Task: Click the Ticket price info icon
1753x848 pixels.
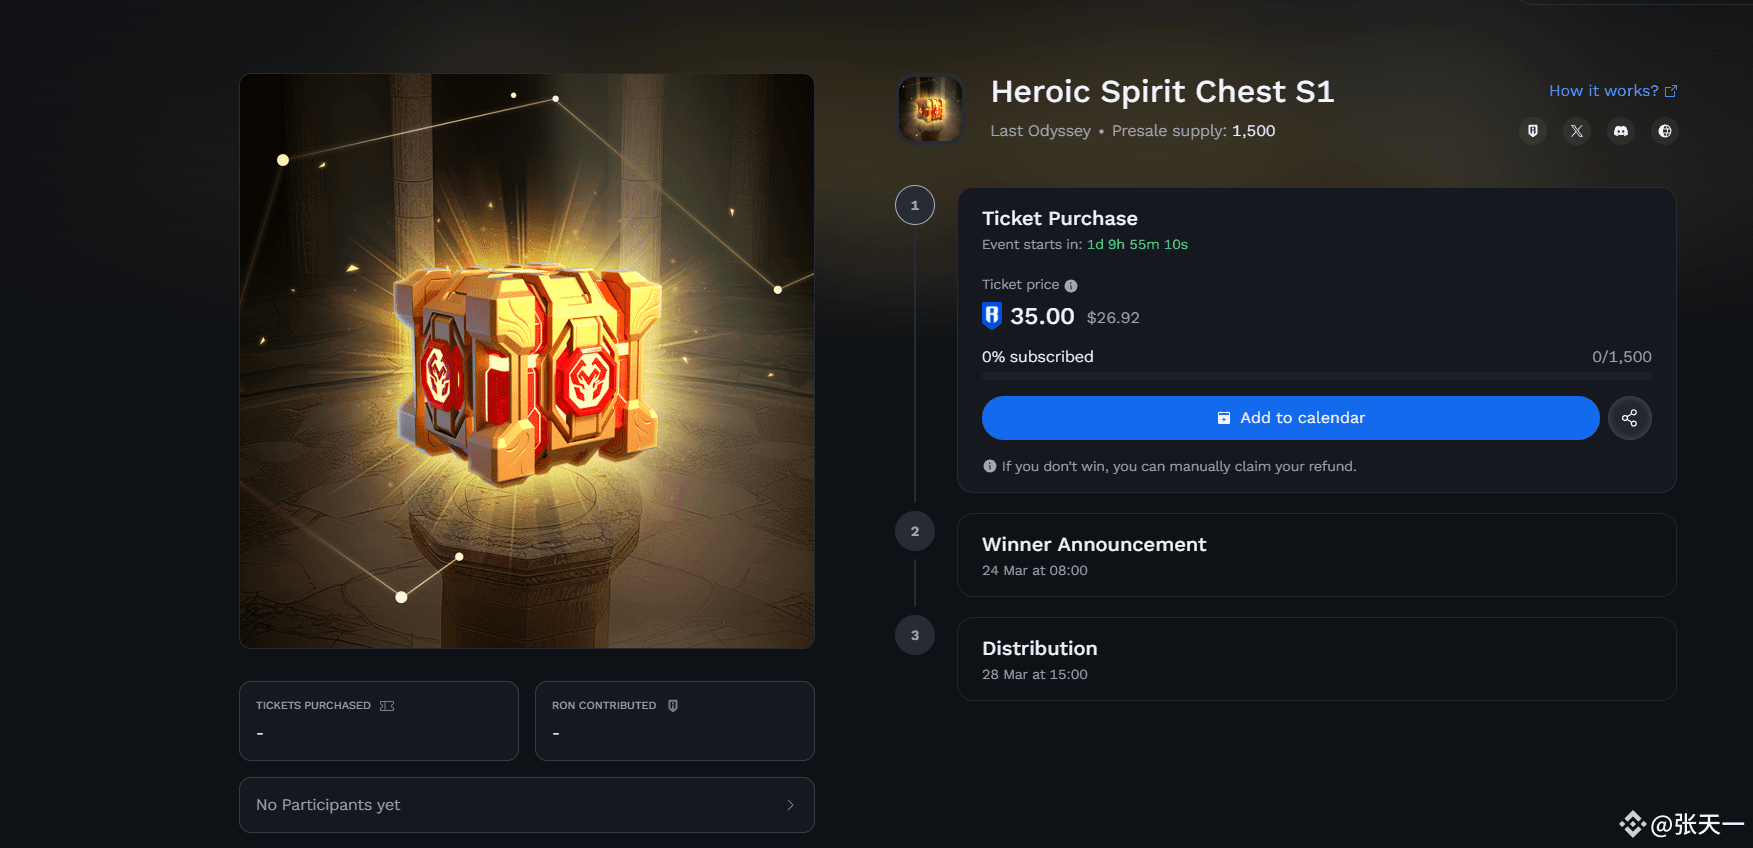Action: (x=1071, y=286)
